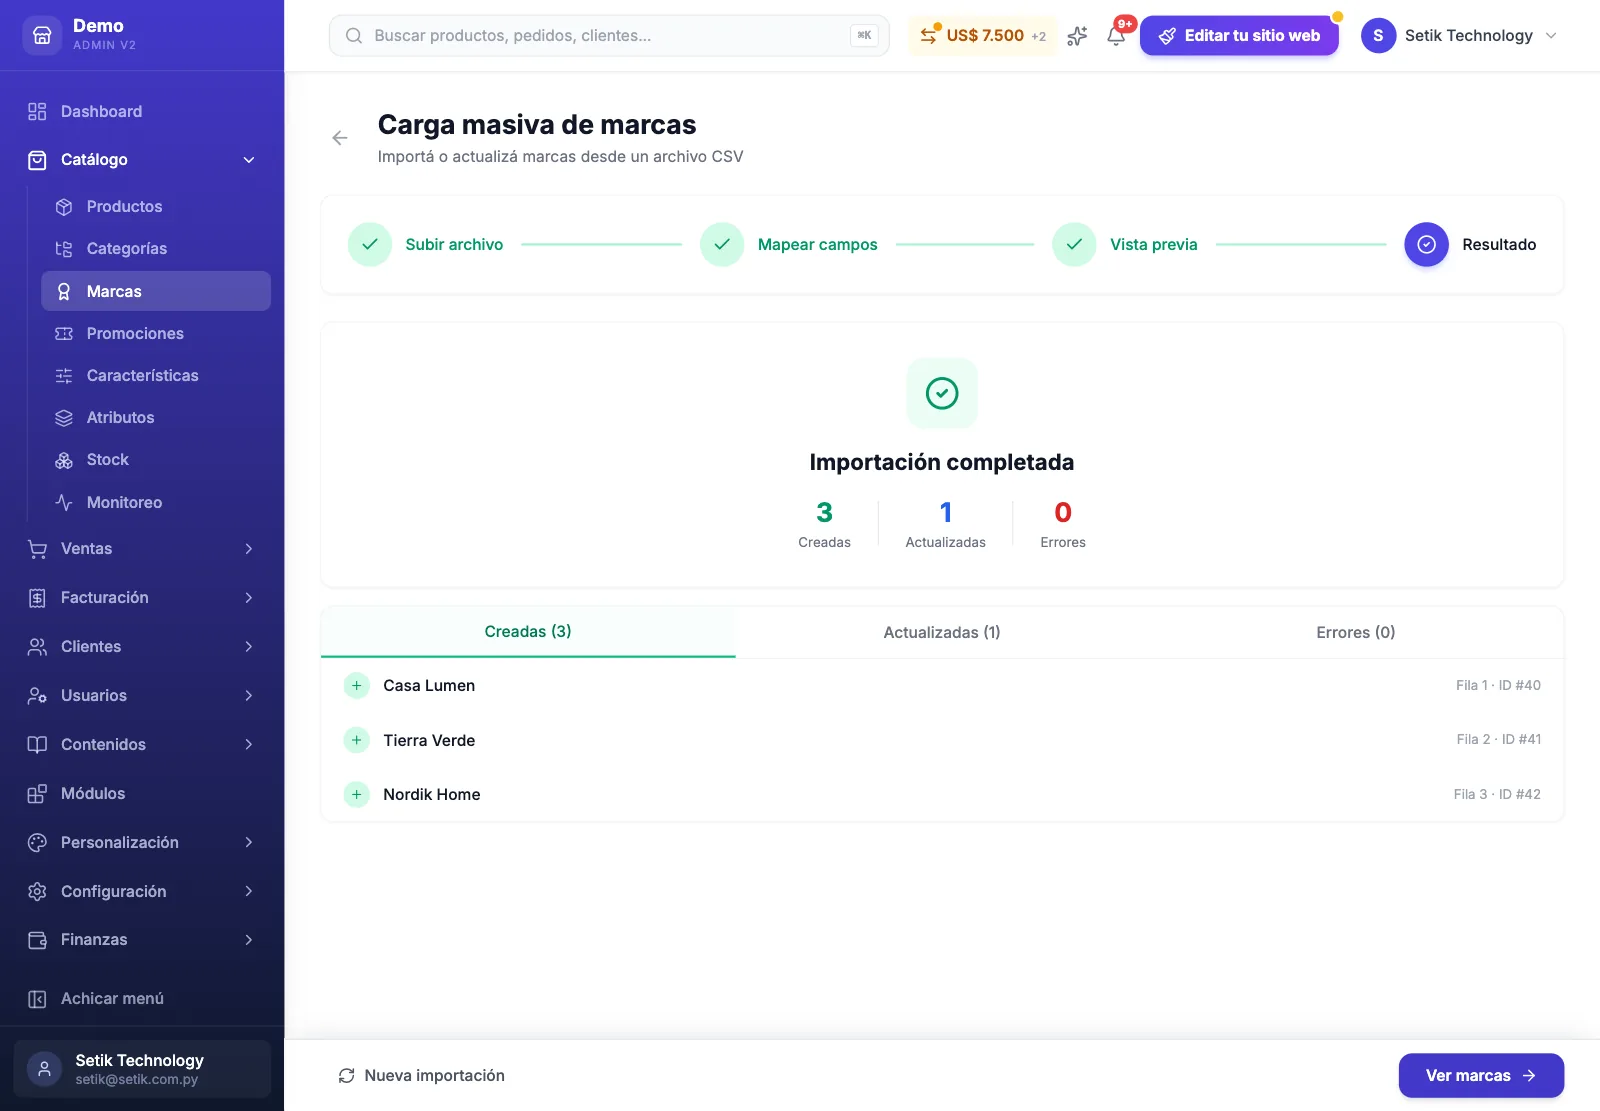The height and width of the screenshot is (1111, 1600).
Task: Expand the Facturación menu
Action: 142,597
